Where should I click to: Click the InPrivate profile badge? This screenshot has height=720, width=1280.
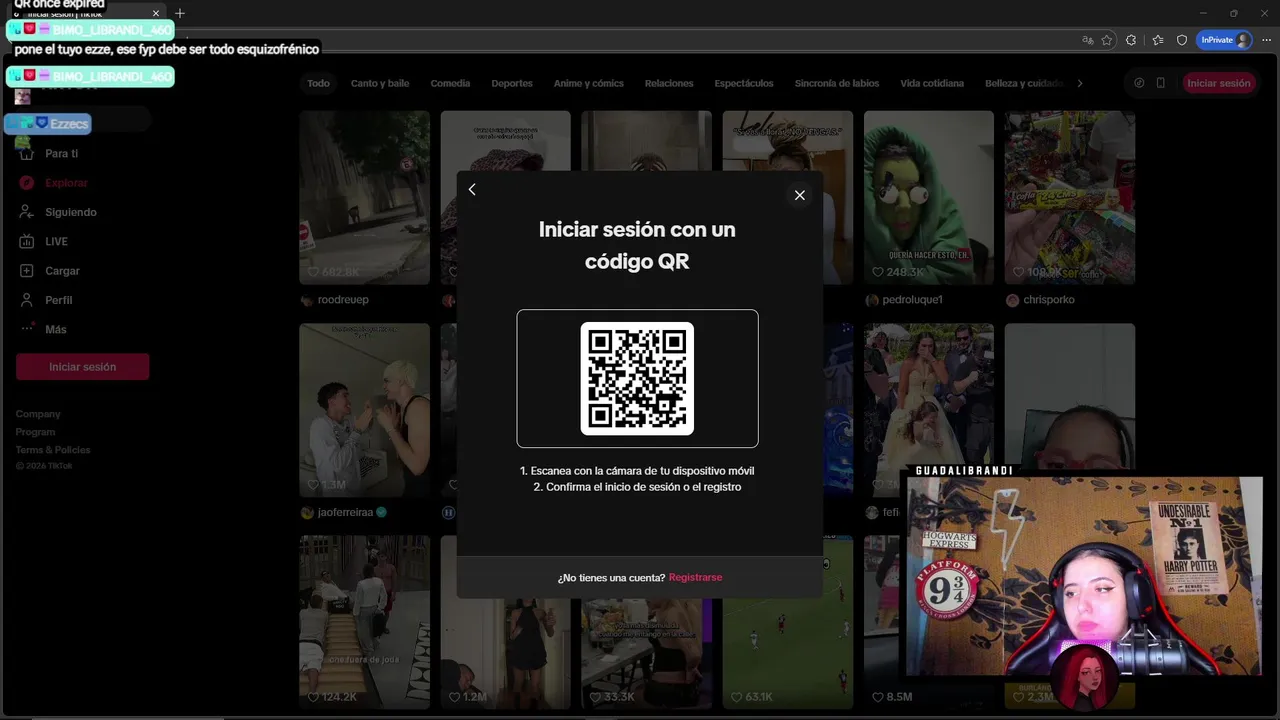1225,40
